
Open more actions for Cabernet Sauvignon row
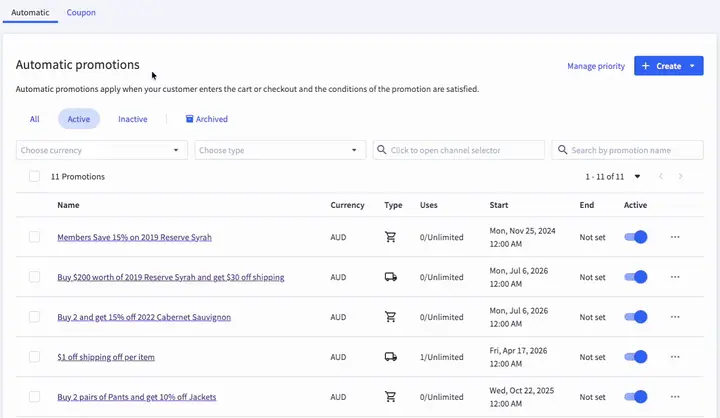(675, 317)
